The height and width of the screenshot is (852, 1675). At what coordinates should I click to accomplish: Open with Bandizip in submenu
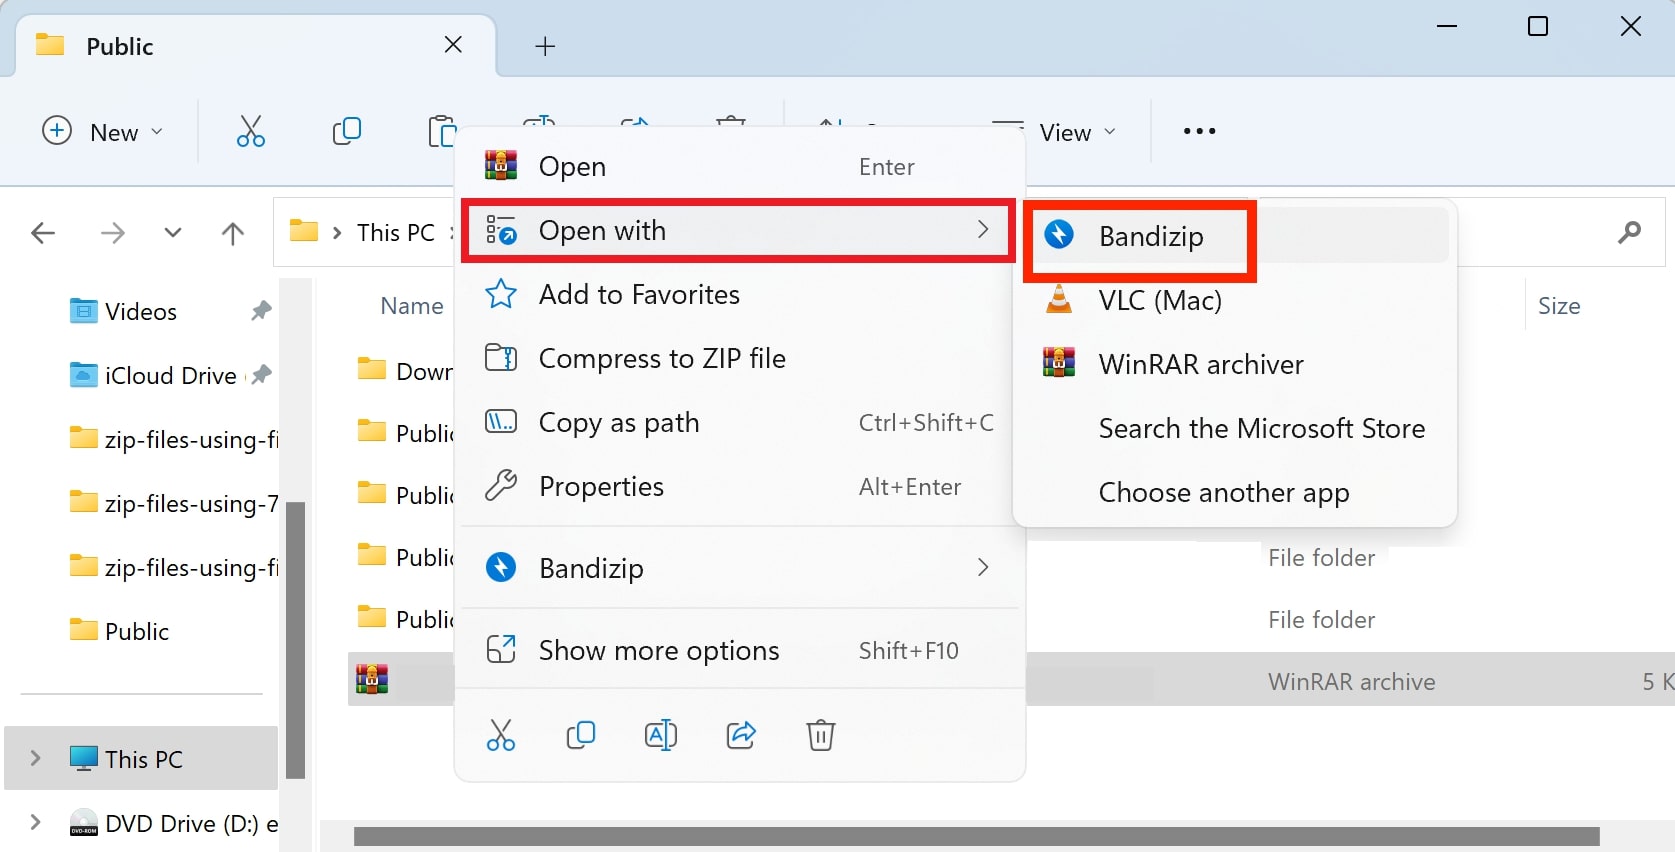point(1236,236)
